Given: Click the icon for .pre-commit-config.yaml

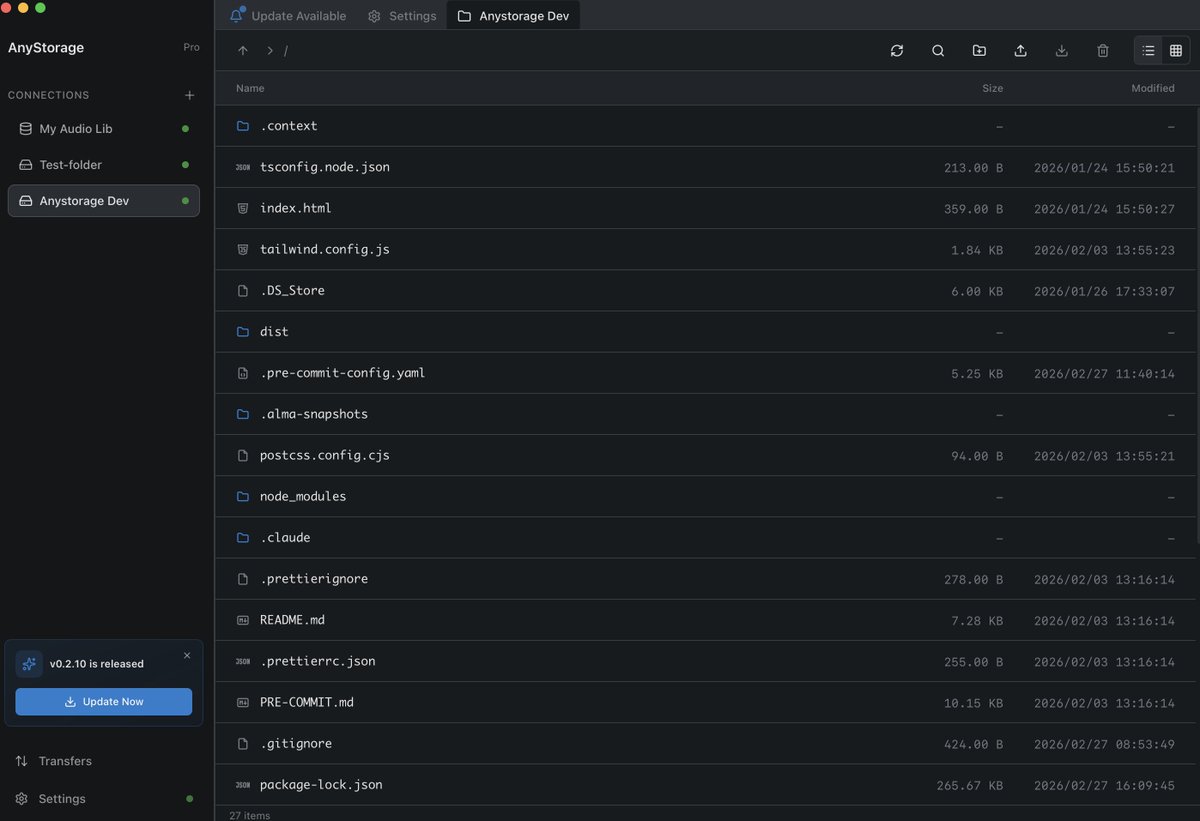Looking at the screenshot, I should (242, 373).
